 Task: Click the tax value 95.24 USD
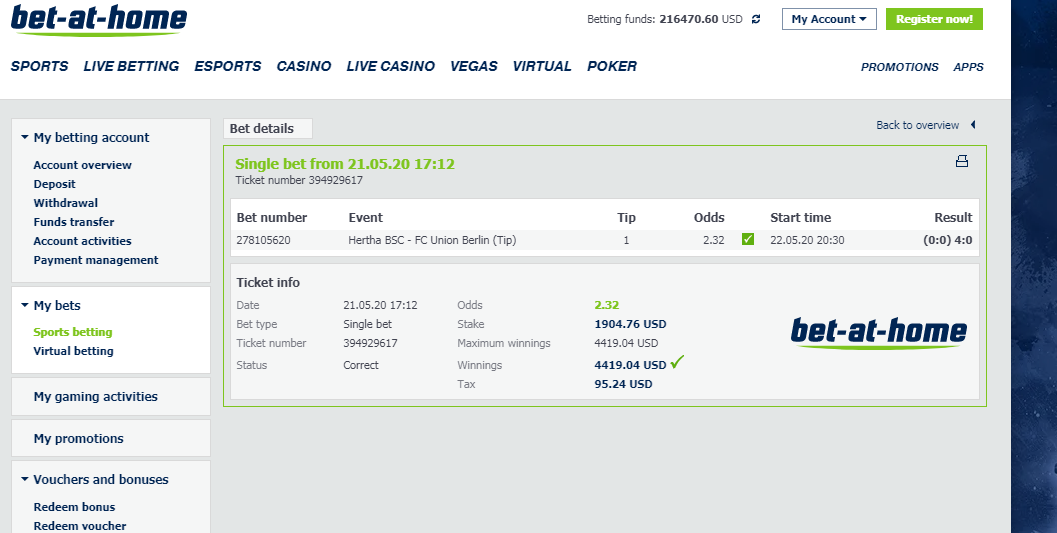(x=623, y=384)
